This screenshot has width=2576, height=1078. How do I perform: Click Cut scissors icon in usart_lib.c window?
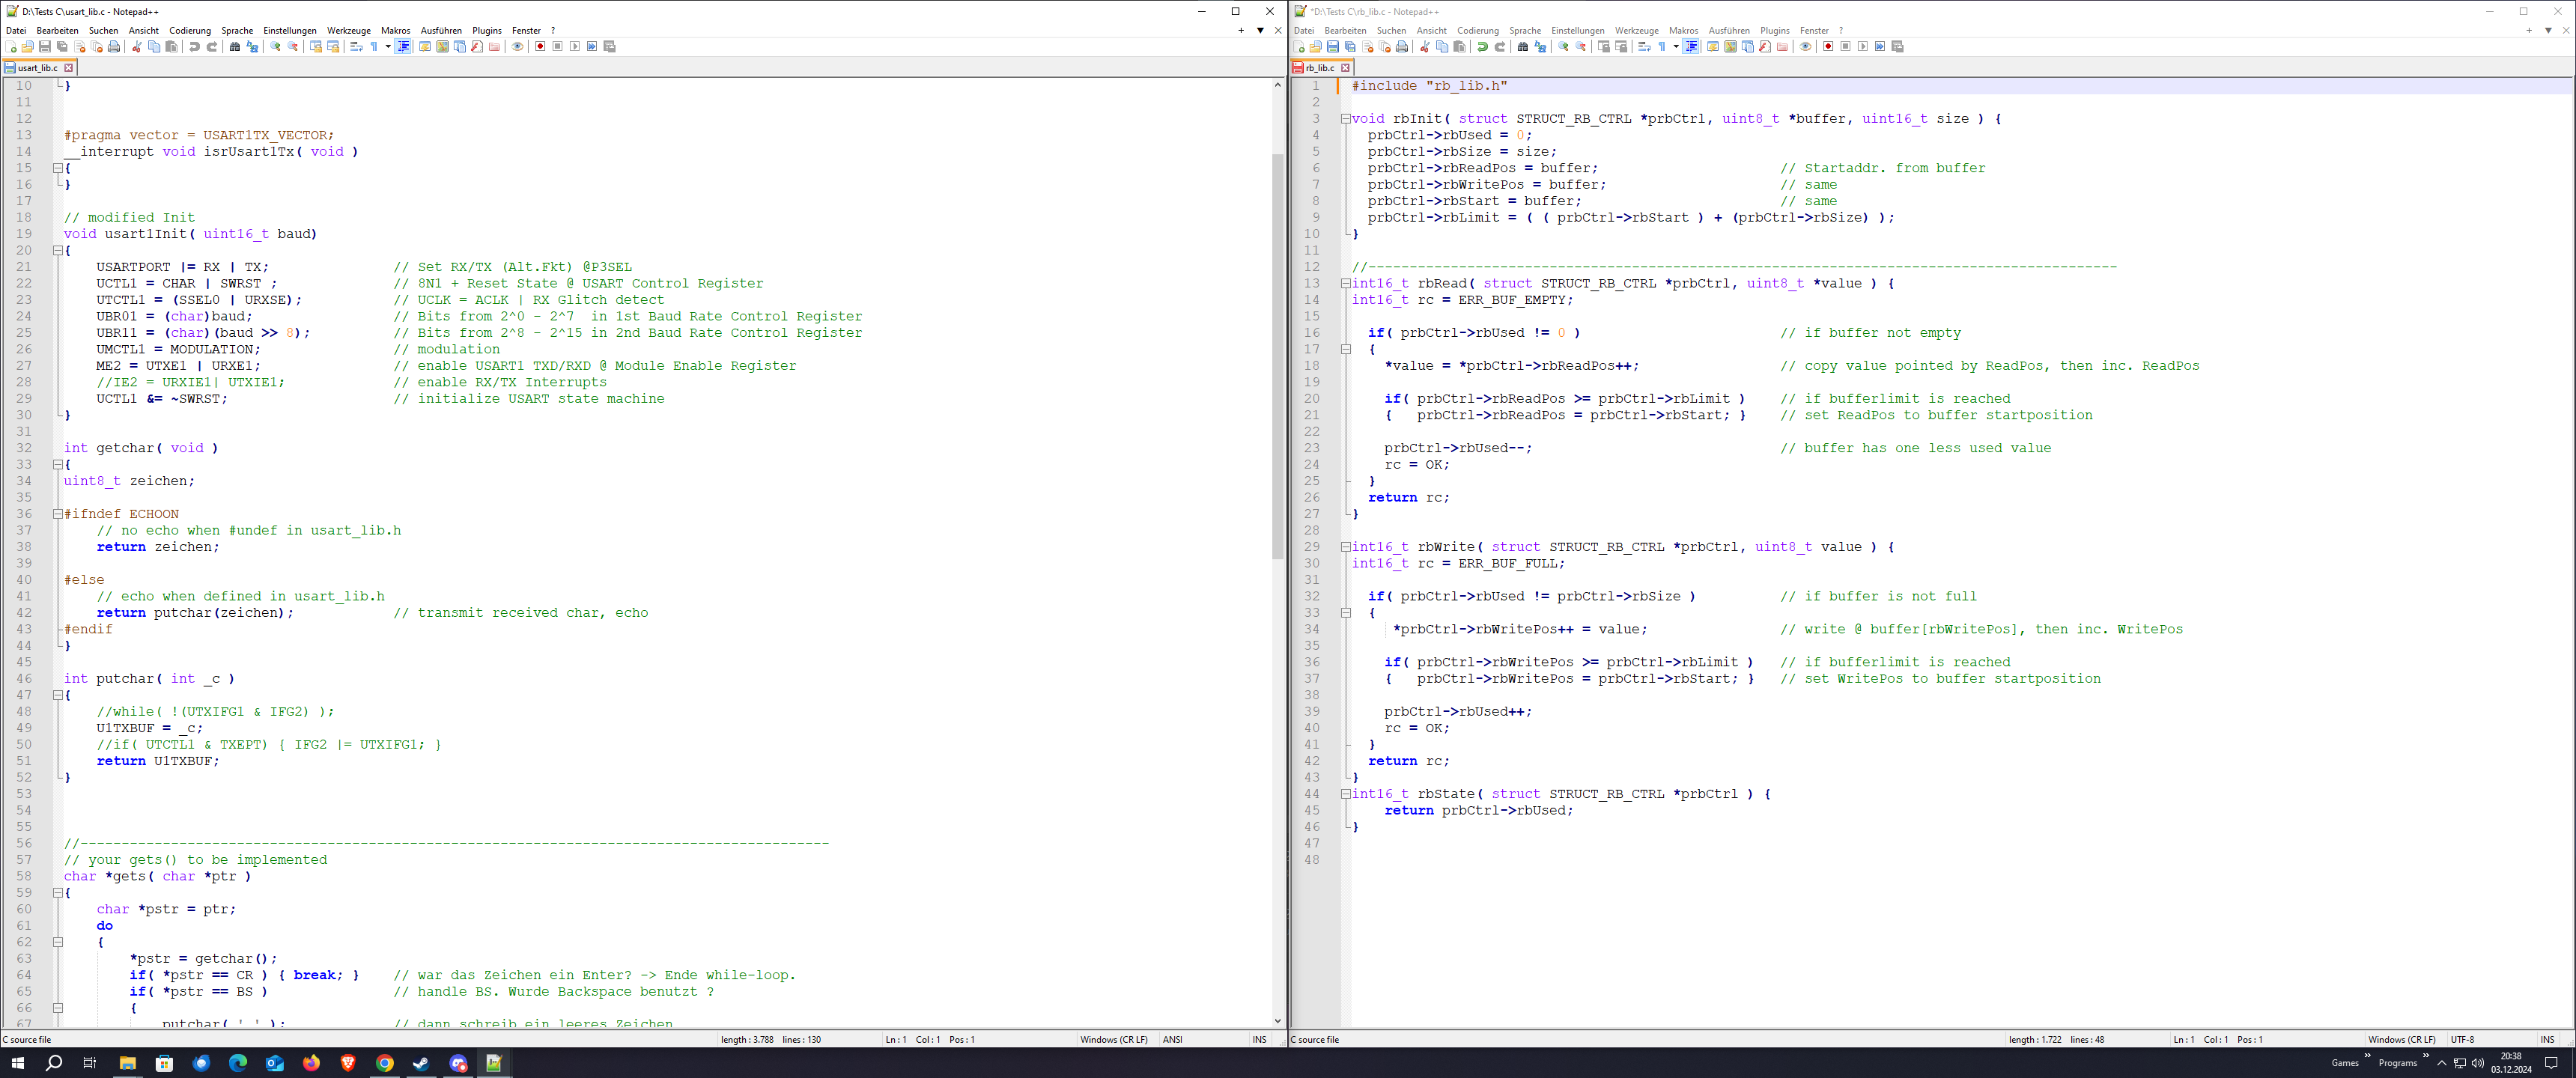(137, 47)
